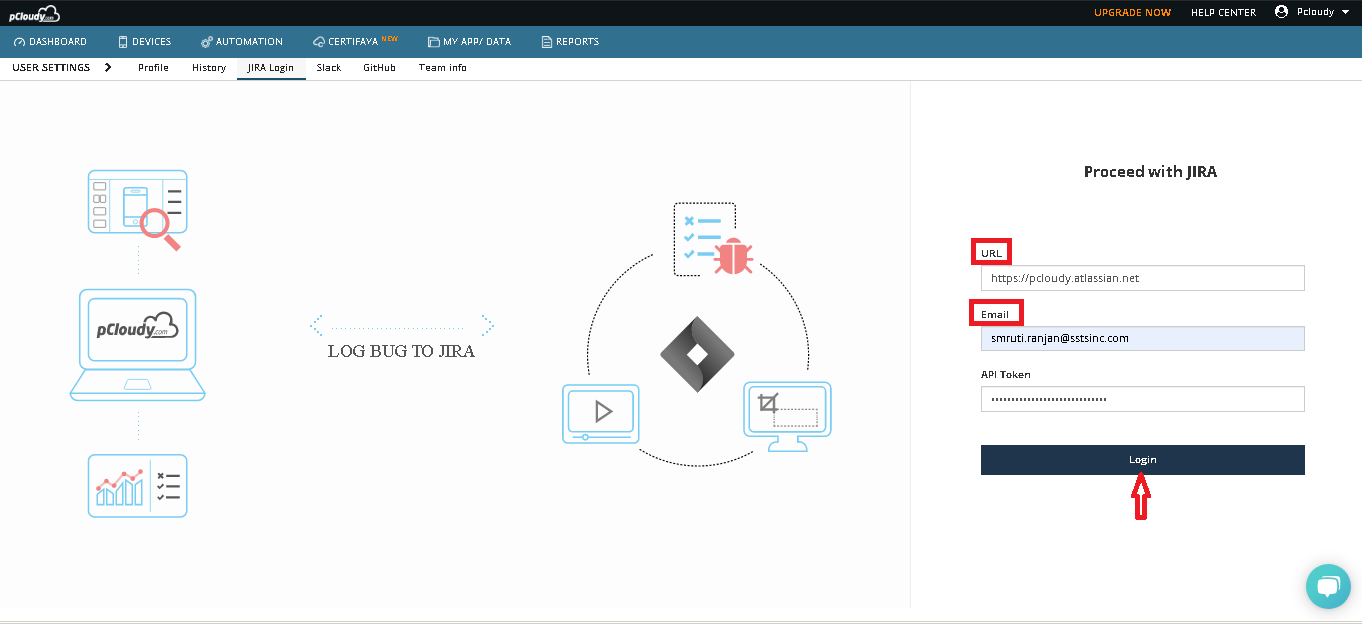Open the Help Center

(1223, 13)
